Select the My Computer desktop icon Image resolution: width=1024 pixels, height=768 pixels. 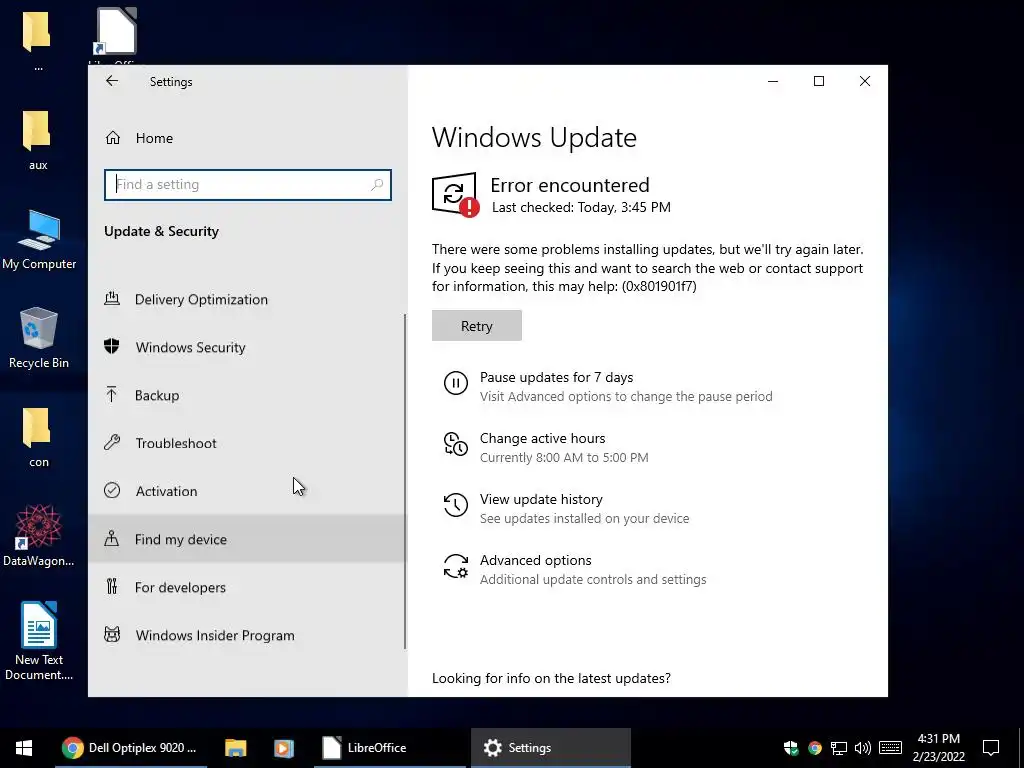(39, 240)
